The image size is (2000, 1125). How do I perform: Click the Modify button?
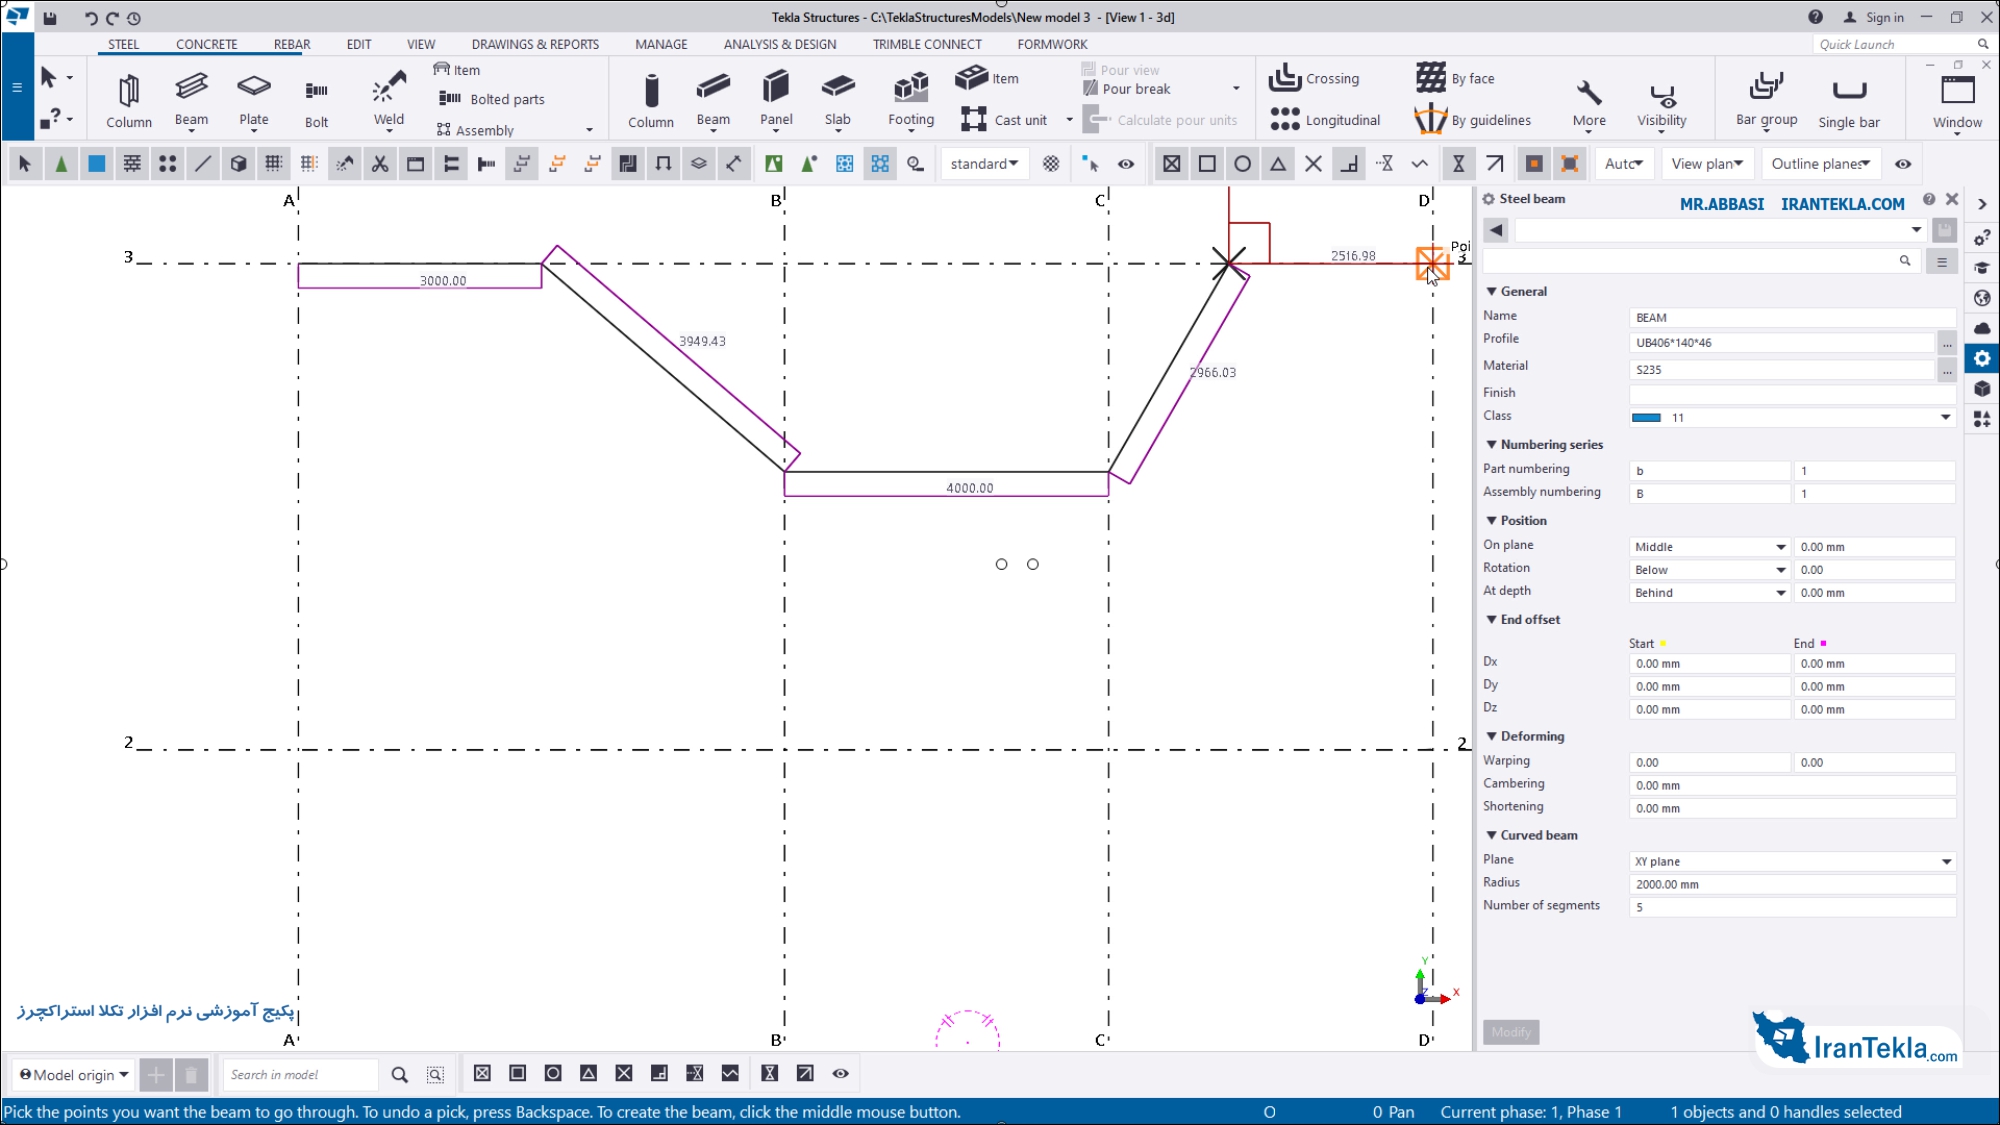click(x=1511, y=1033)
